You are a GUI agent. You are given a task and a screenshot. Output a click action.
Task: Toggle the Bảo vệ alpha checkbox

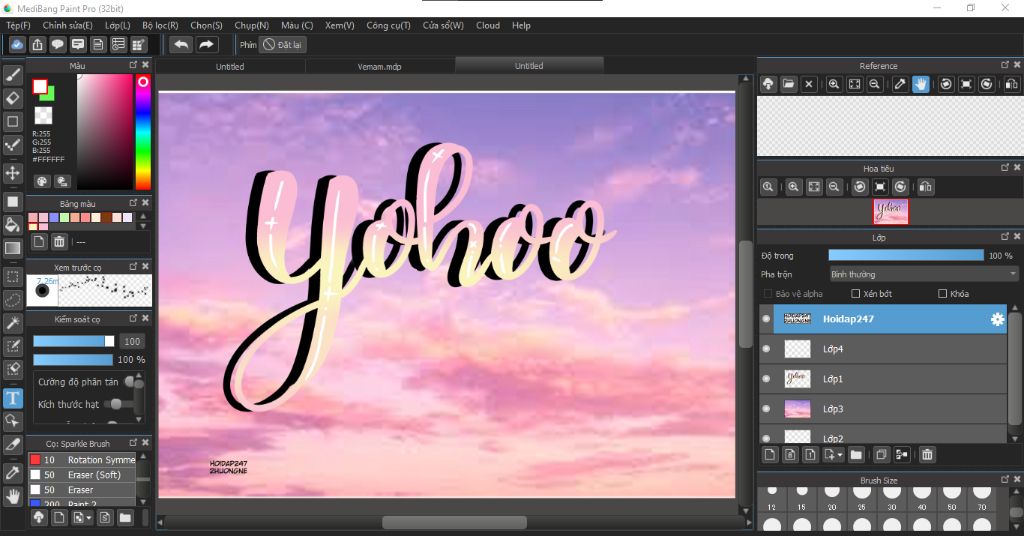coord(768,294)
